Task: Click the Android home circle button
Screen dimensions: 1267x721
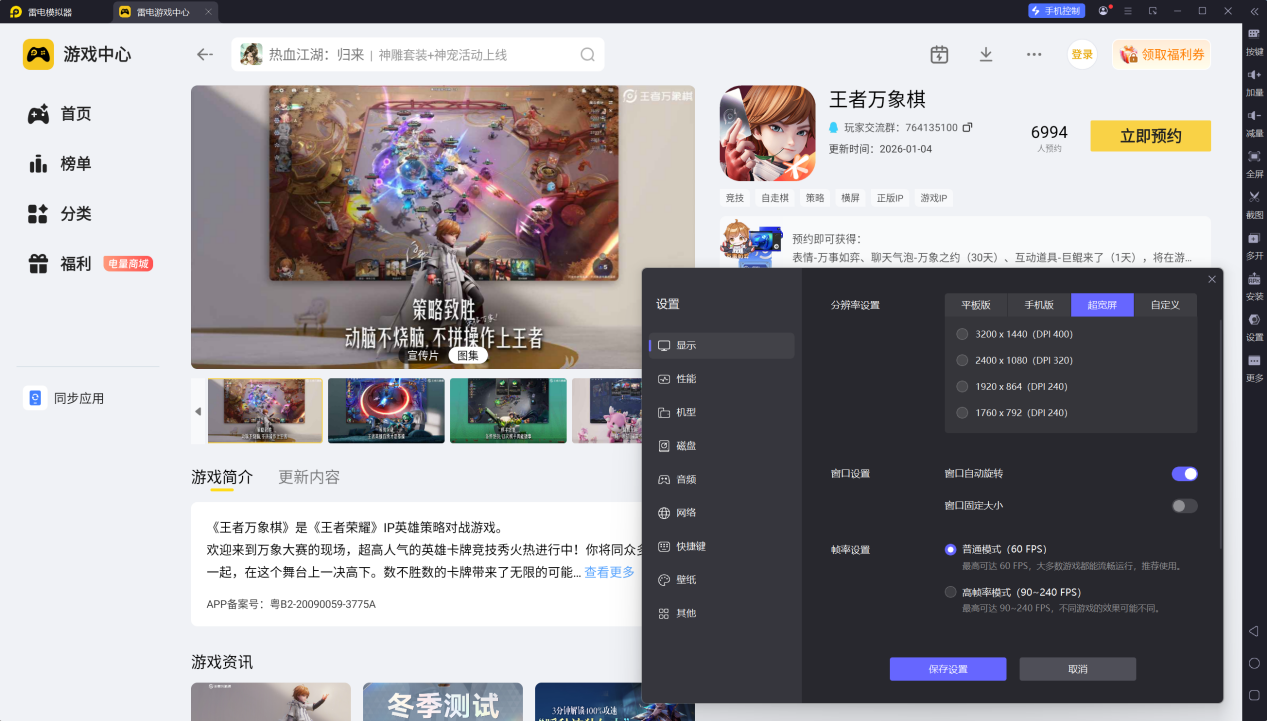Action: [x=1254, y=663]
